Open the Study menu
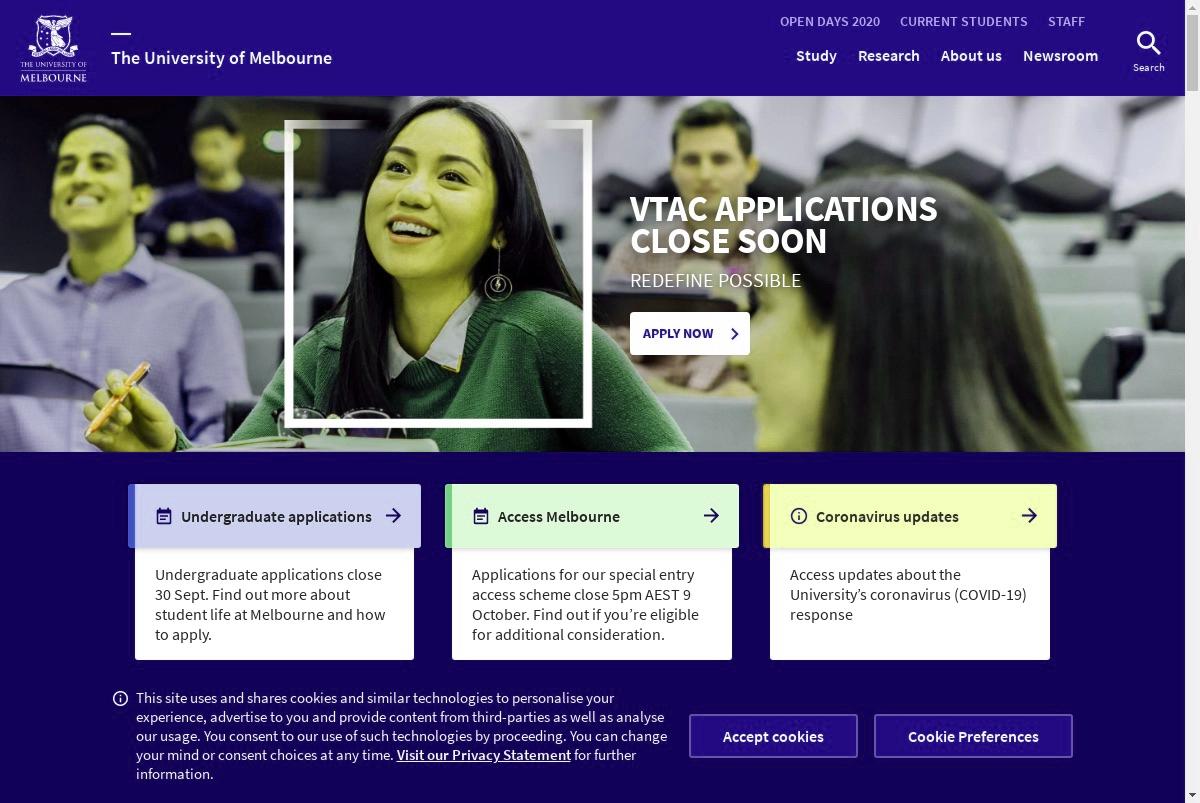This screenshot has height=803, width=1200. pyautogui.click(x=816, y=56)
